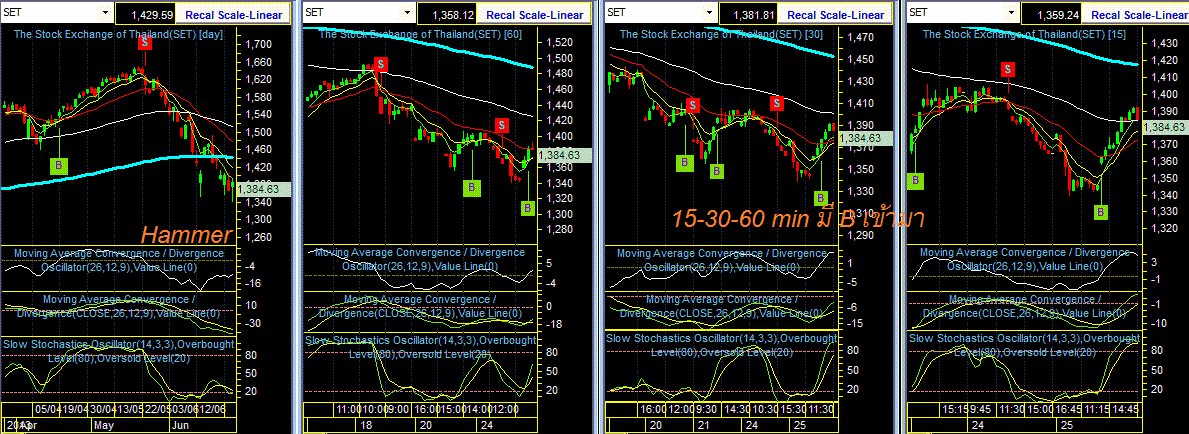Click the Slow Stochastics Oscillator label in the 15-minute chart
The height and width of the screenshot is (434, 1189).
point(1024,345)
